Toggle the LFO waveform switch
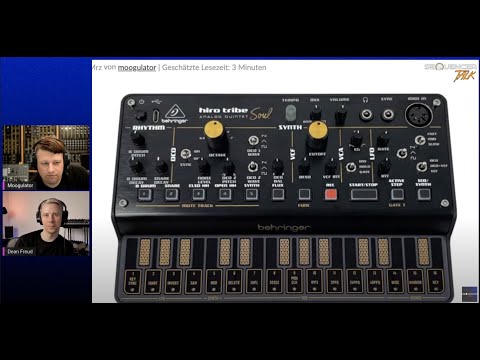 402,153
